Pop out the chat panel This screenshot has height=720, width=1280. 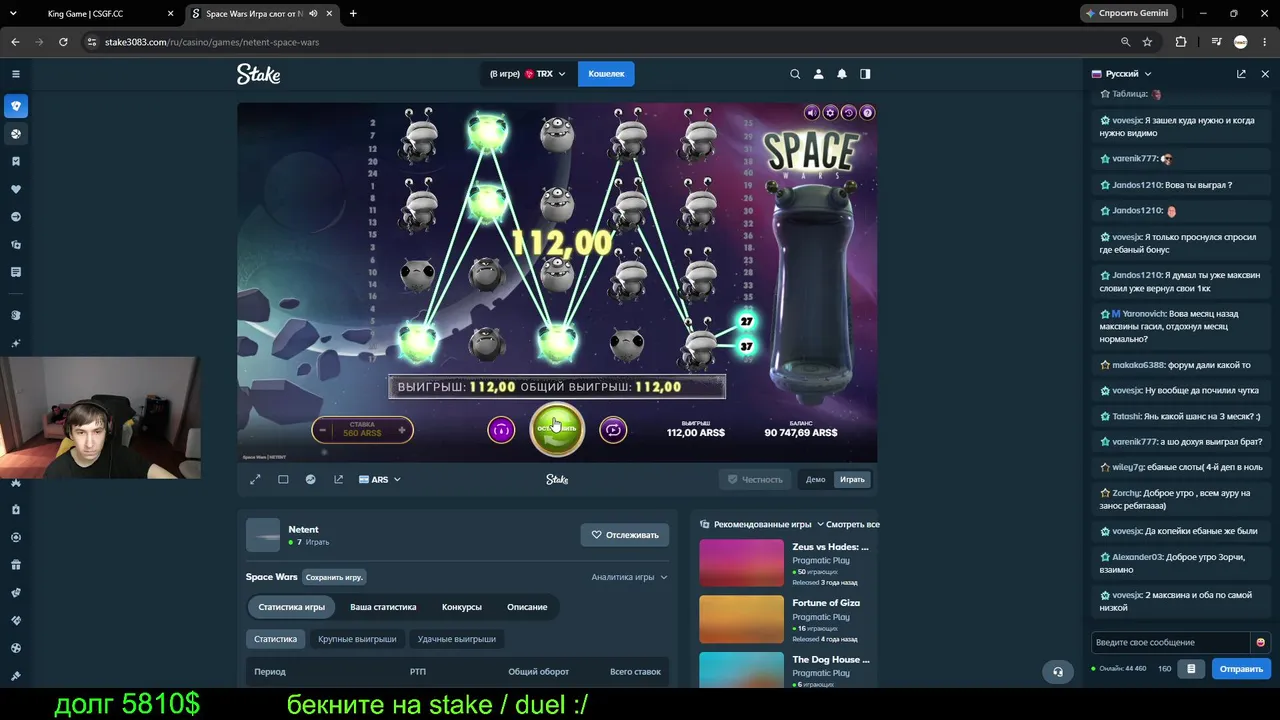1241,74
